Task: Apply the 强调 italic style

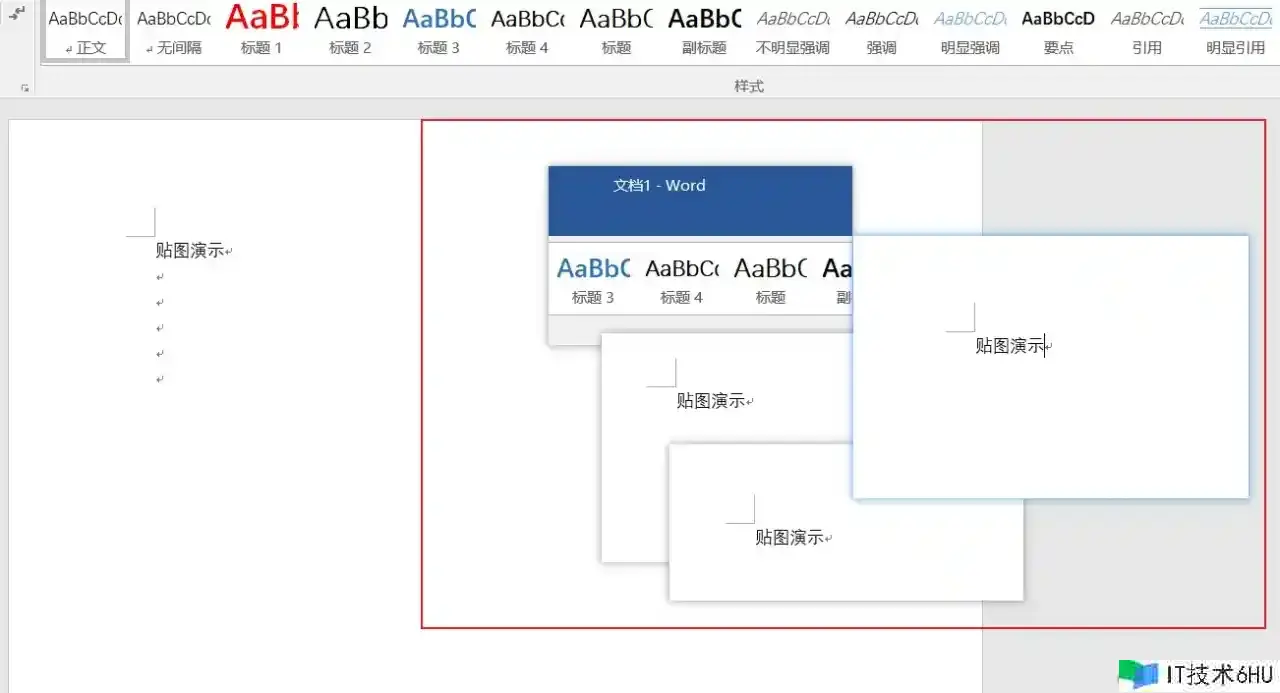Action: tap(881, 30)
